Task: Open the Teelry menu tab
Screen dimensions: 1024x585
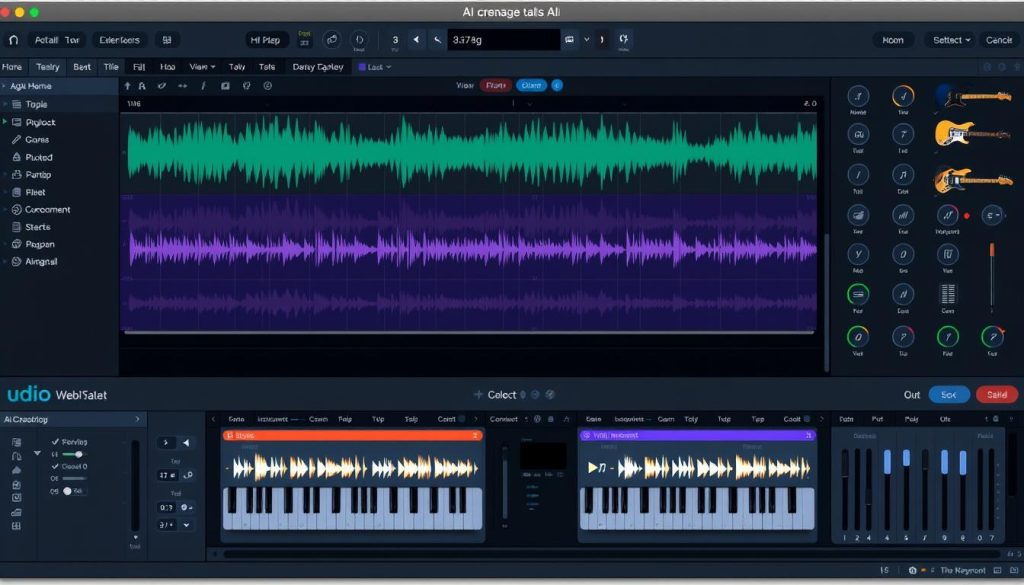Action: tap(48, 67)
